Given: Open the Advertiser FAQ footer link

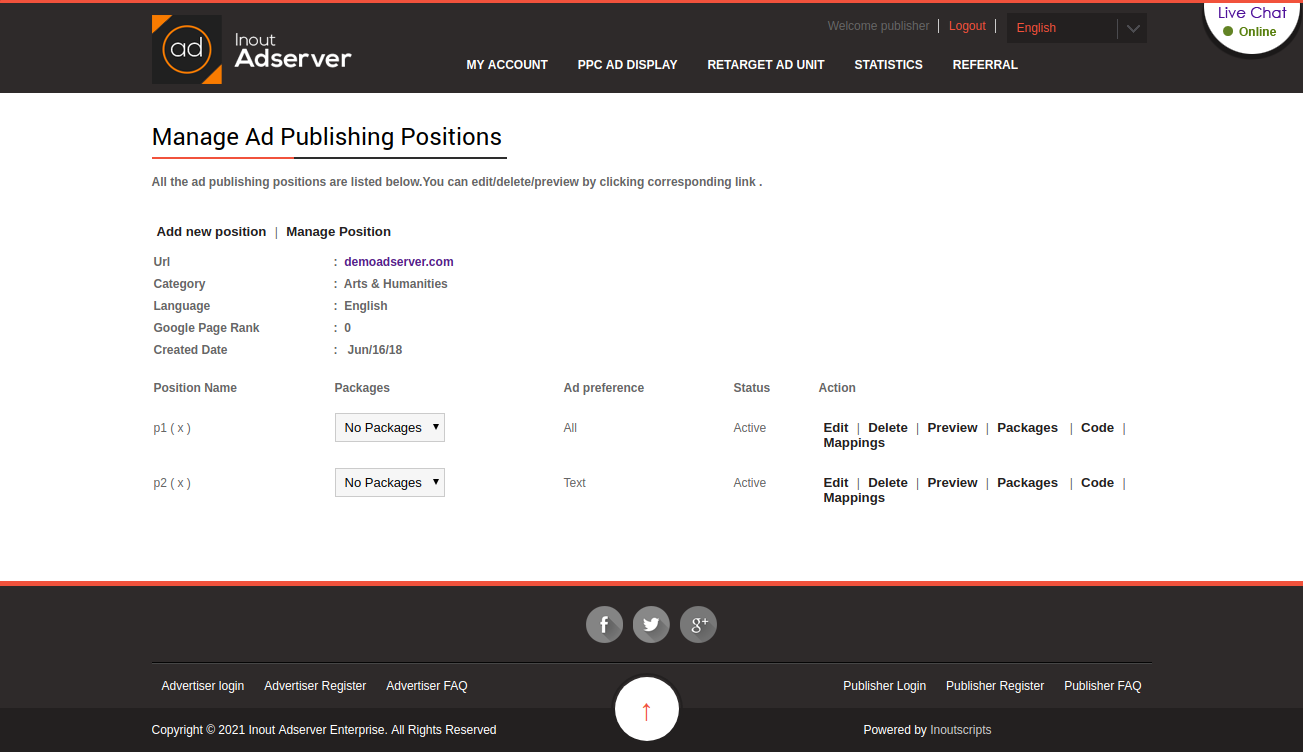Looking at the screenshot, I should 427,686.
